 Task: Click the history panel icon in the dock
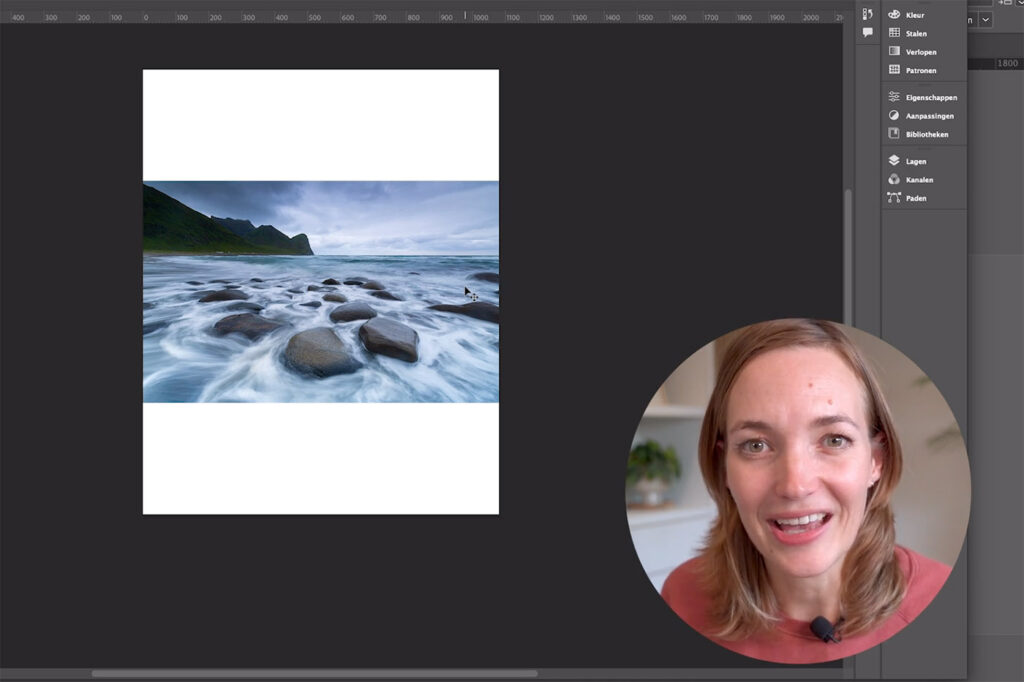[867, 14]
